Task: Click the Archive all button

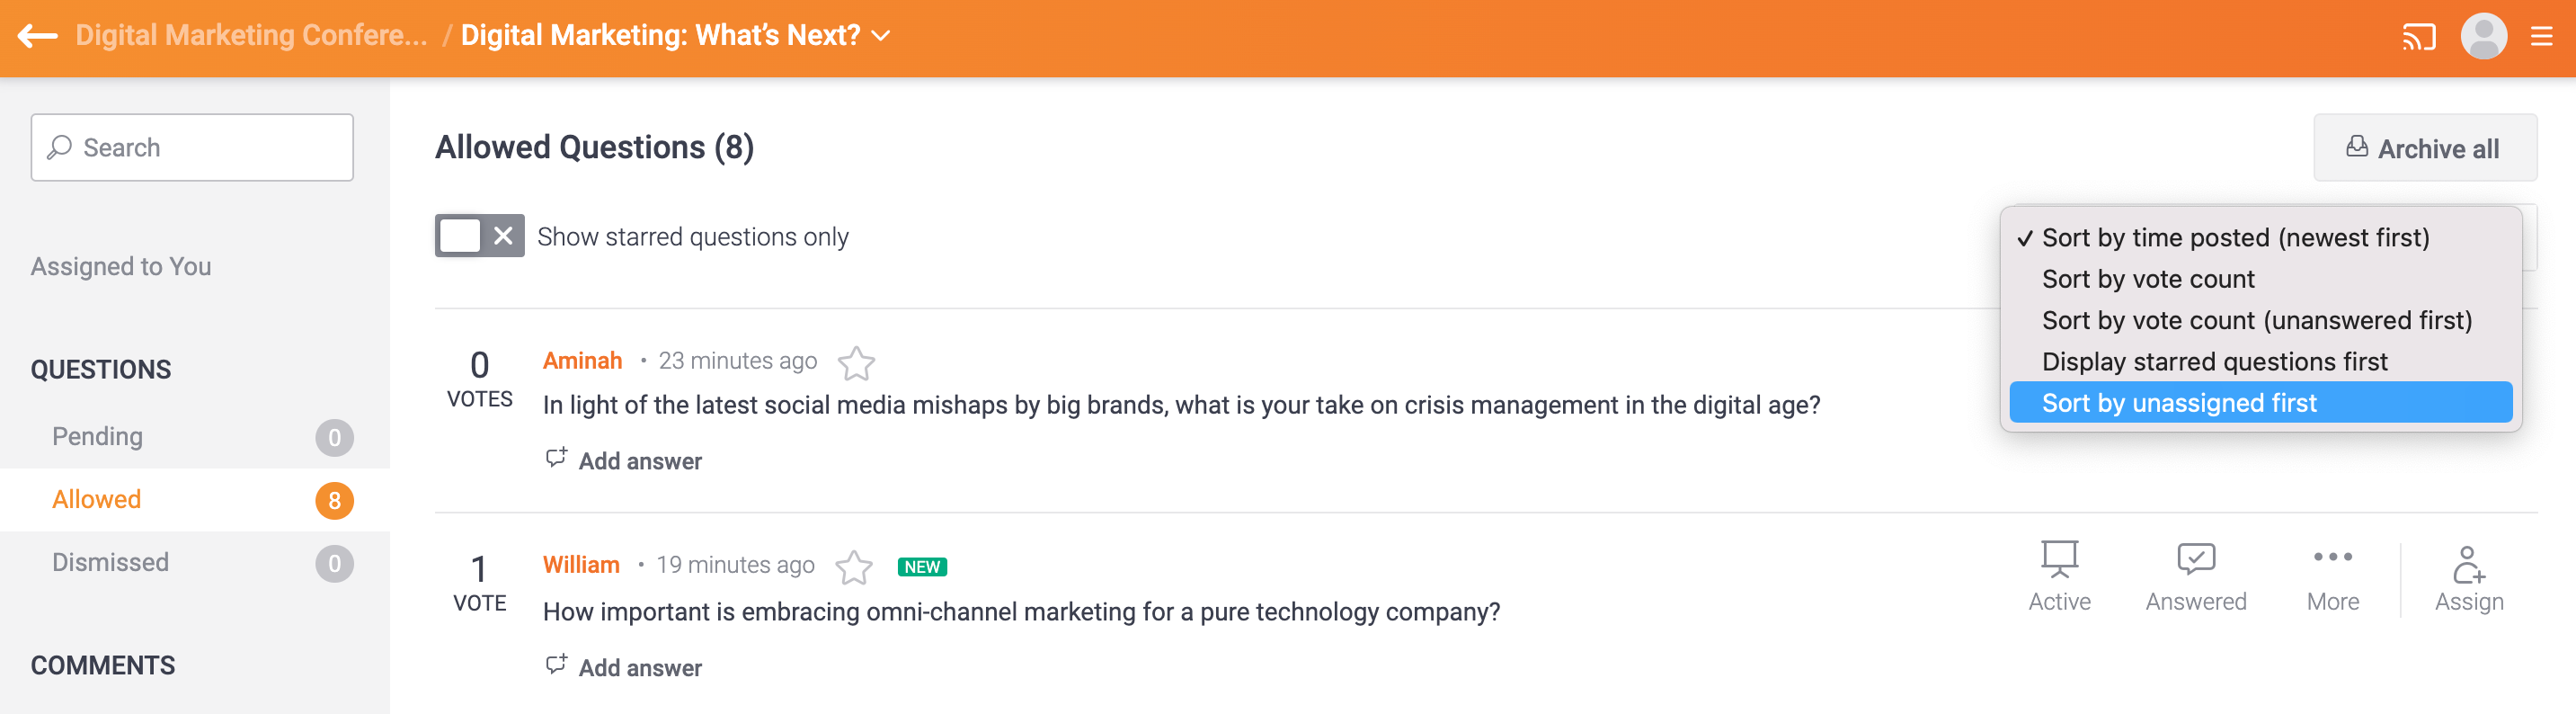Action: coord(2423,148)
